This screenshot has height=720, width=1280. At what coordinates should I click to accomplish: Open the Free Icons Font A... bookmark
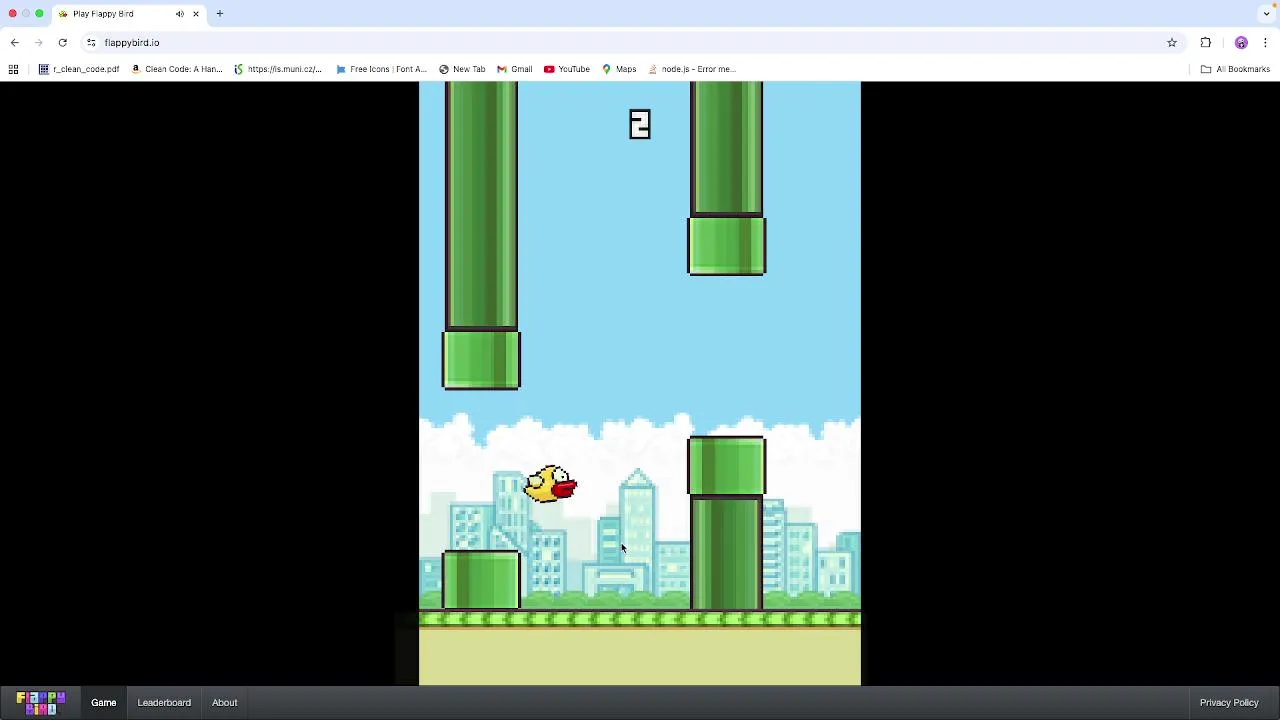[x=381, y=69]
